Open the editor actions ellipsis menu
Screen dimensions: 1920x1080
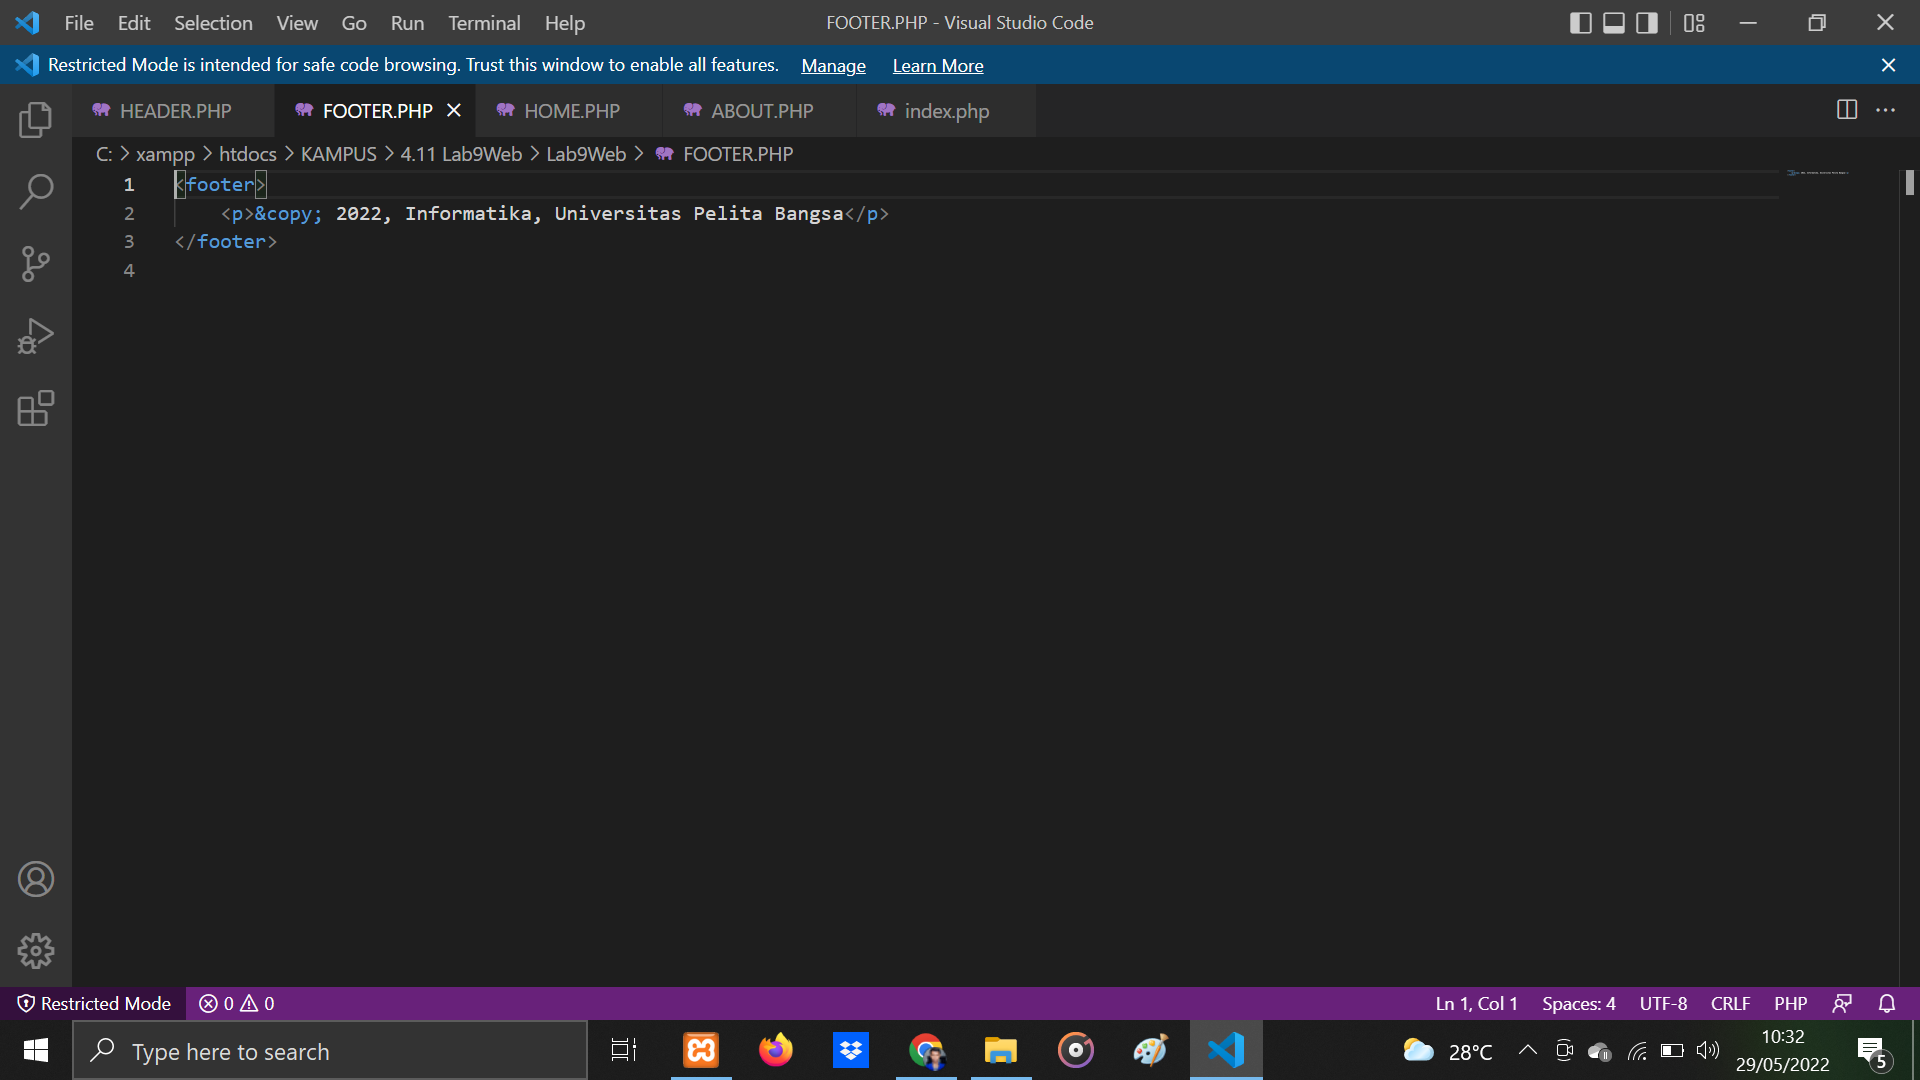pyautogui.click(x=1888, y=110)
